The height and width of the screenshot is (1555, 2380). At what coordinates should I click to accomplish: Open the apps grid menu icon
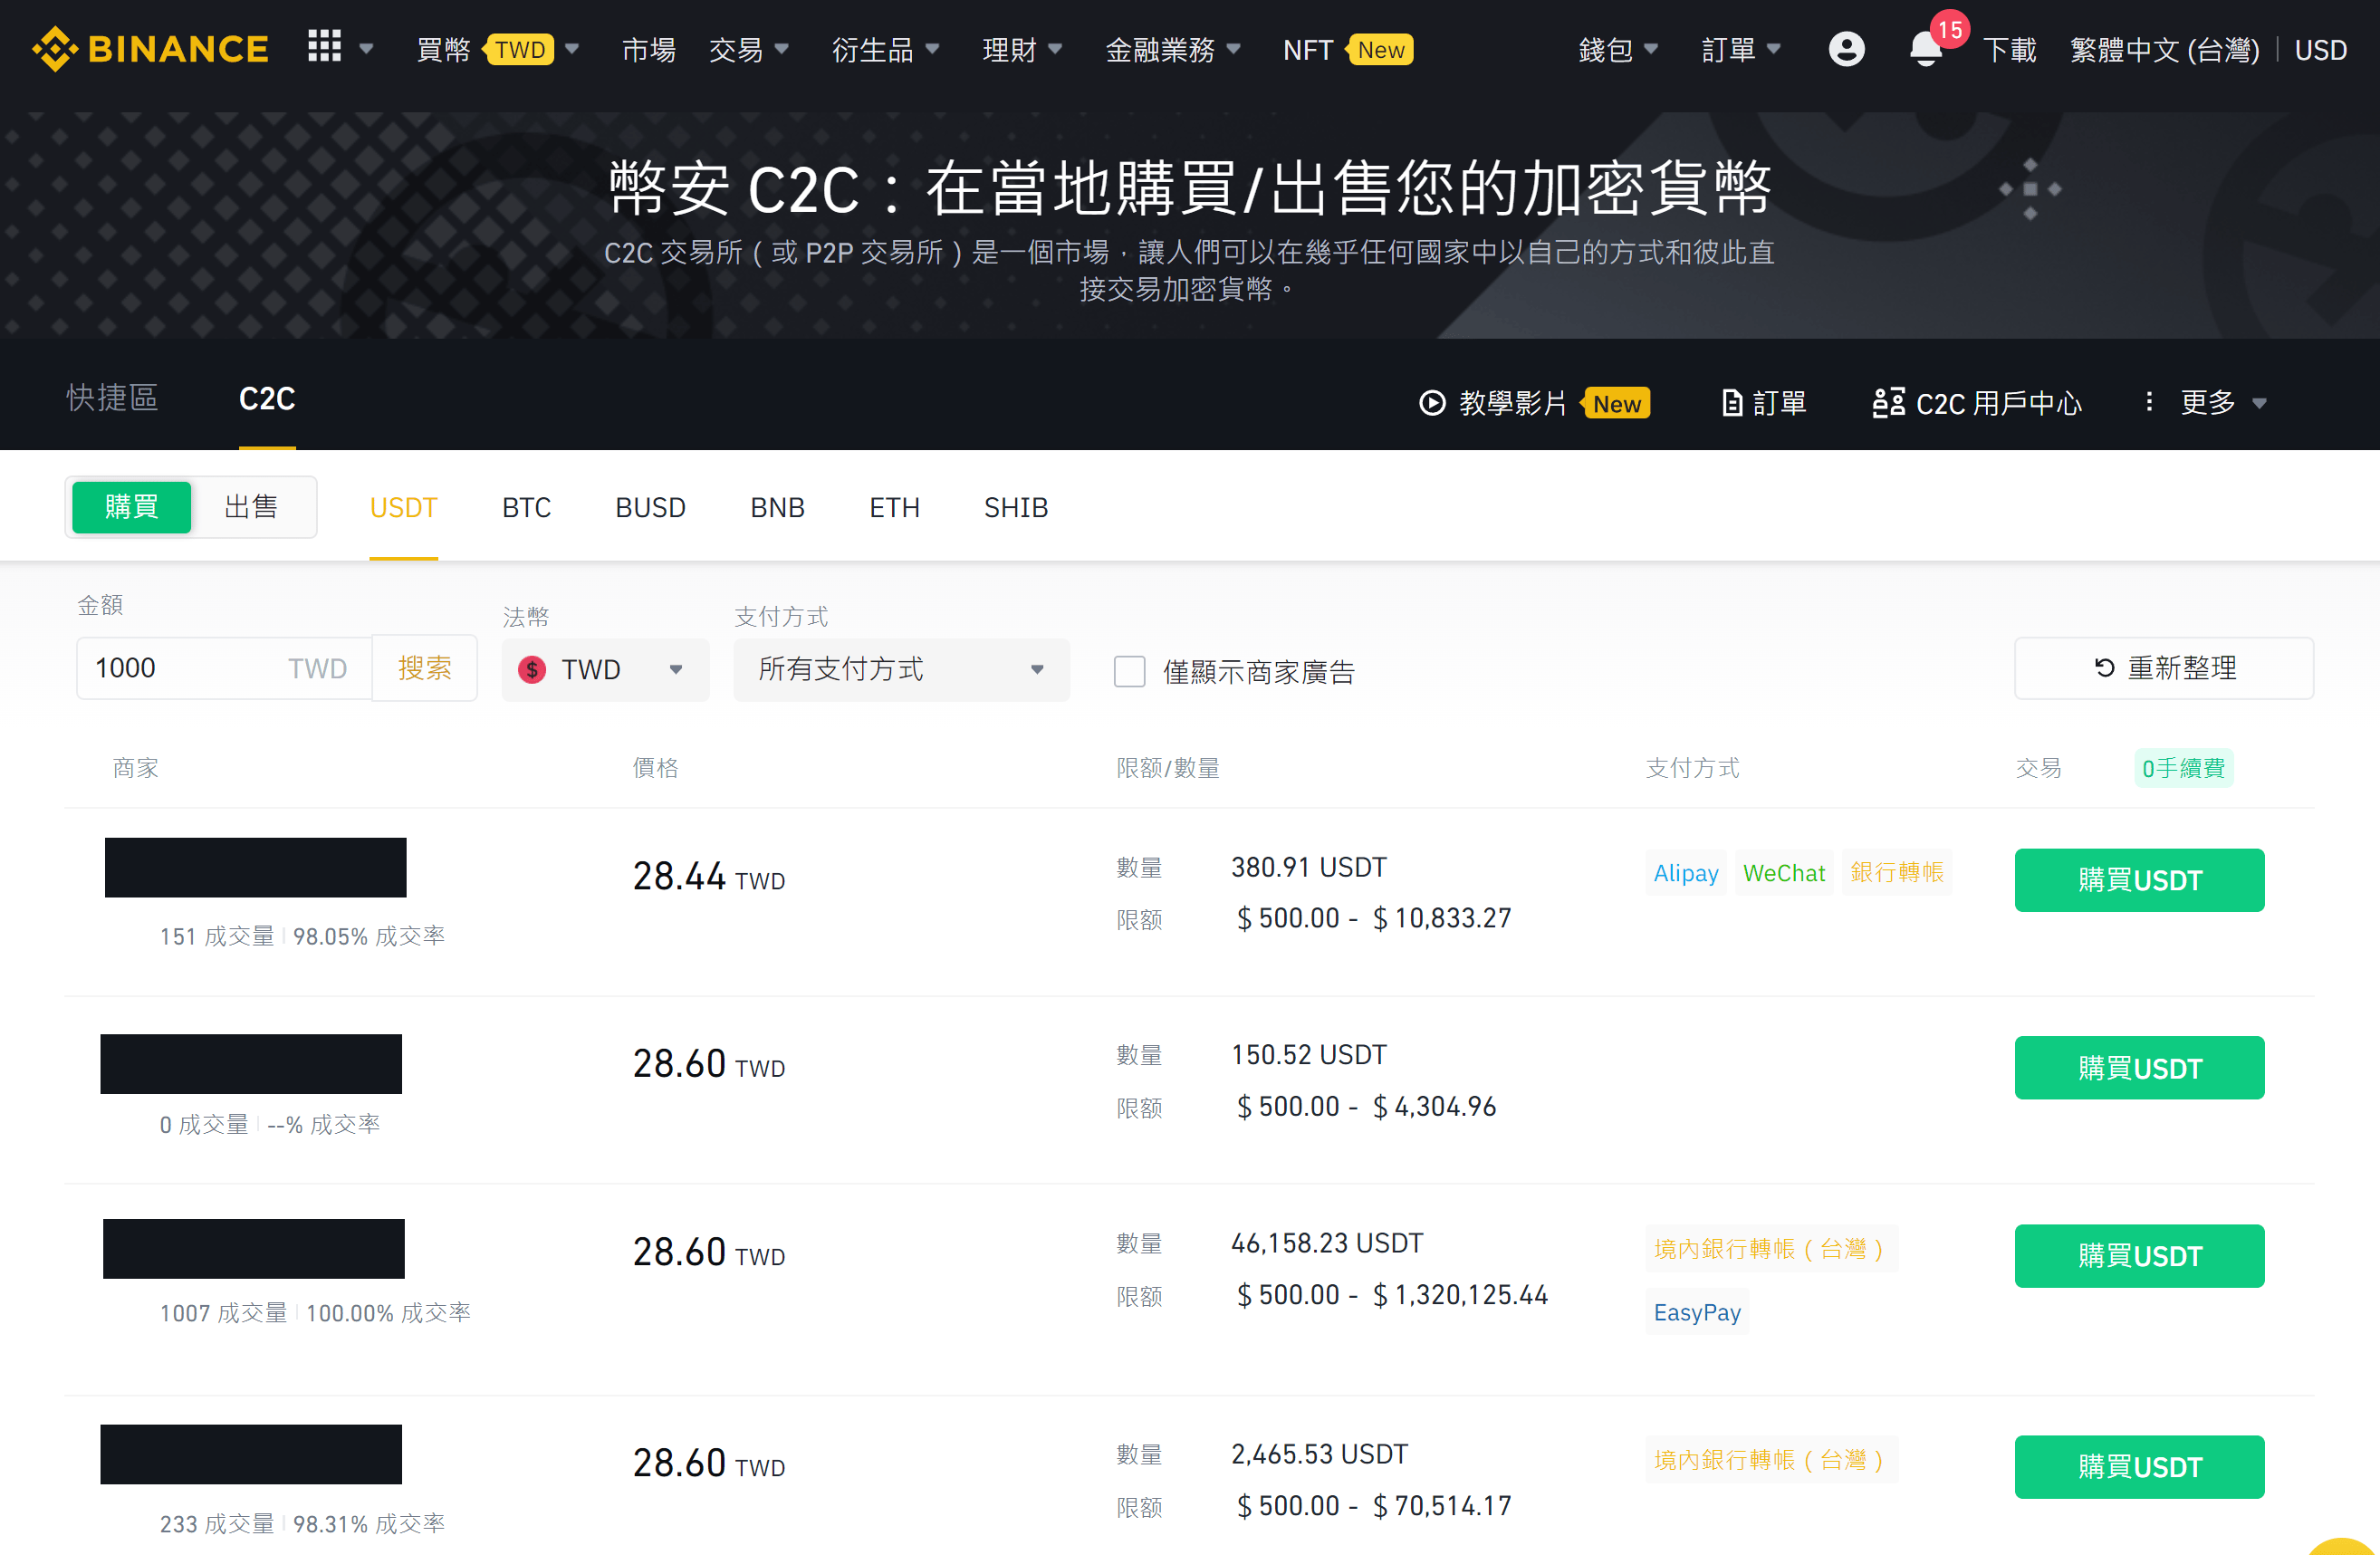pyautogui.click(x=324, y=46)
